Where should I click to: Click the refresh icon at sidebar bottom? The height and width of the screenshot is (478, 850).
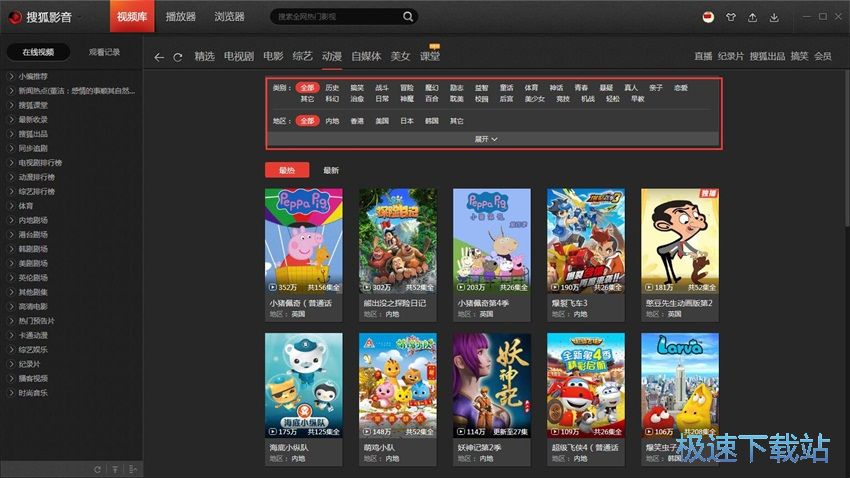click(97, 469)
